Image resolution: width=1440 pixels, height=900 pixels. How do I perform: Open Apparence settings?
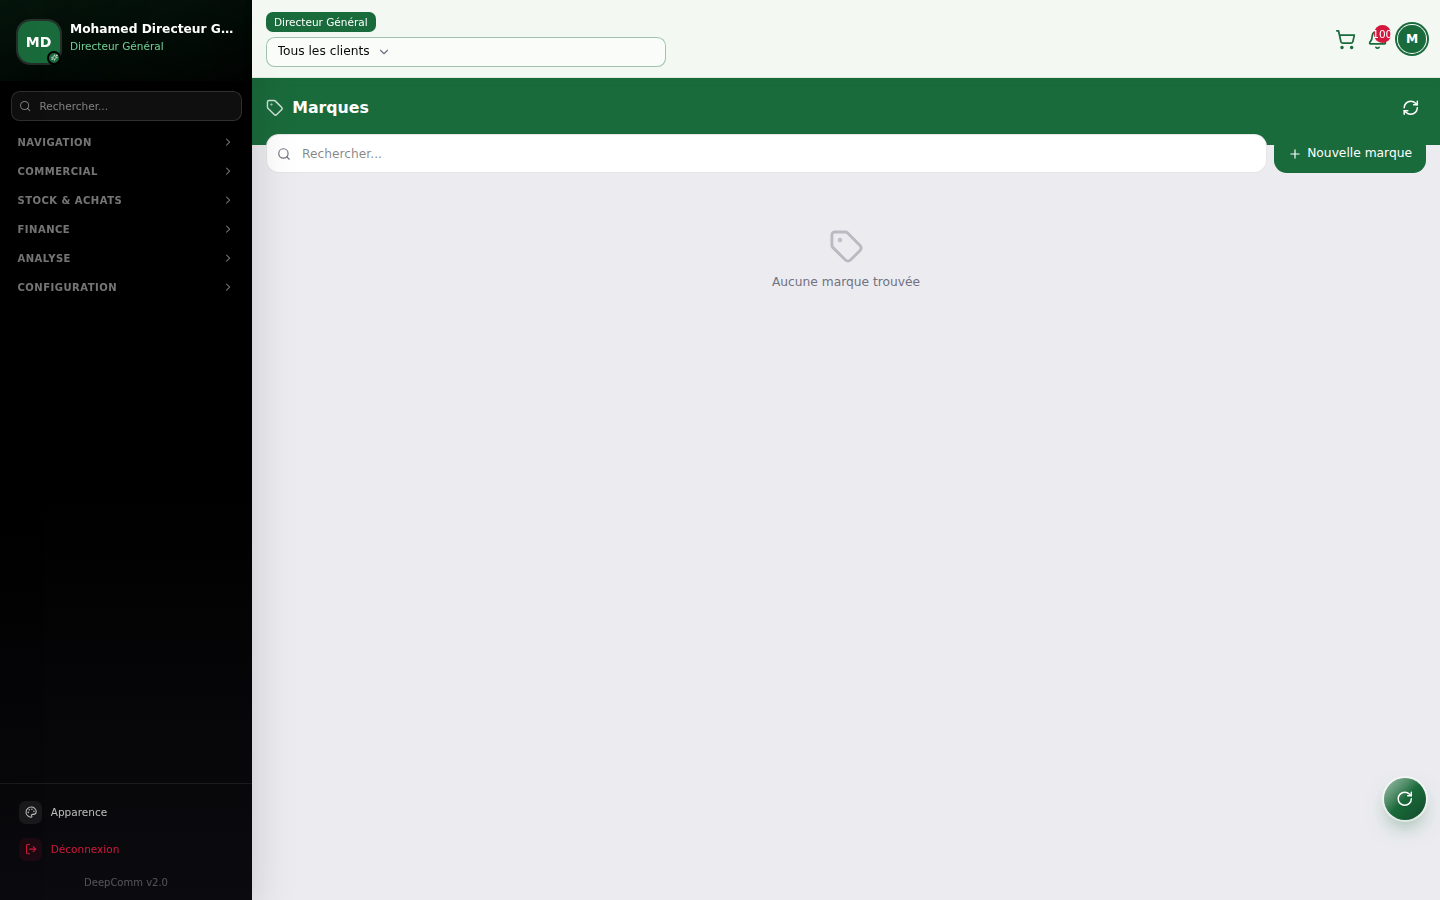[125, 812]
